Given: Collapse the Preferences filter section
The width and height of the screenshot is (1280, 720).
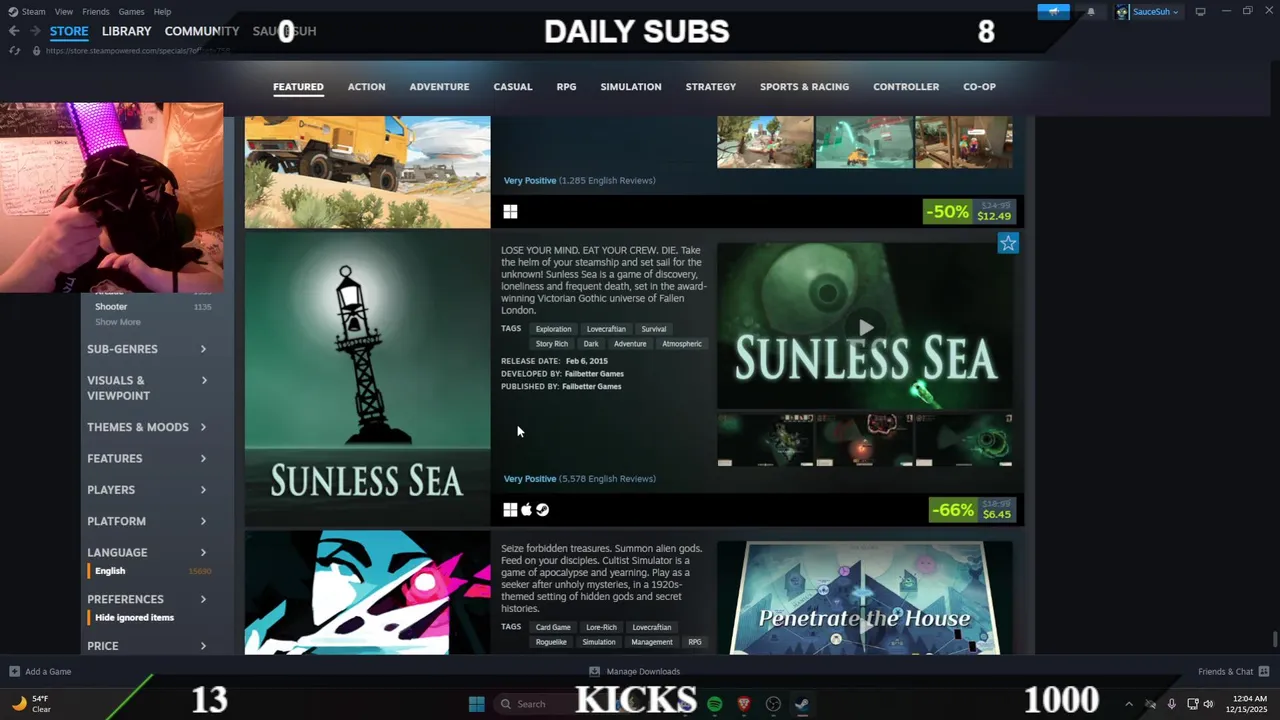Looking at the screenshot, I should pyautogui.click(x=147, y=599).
